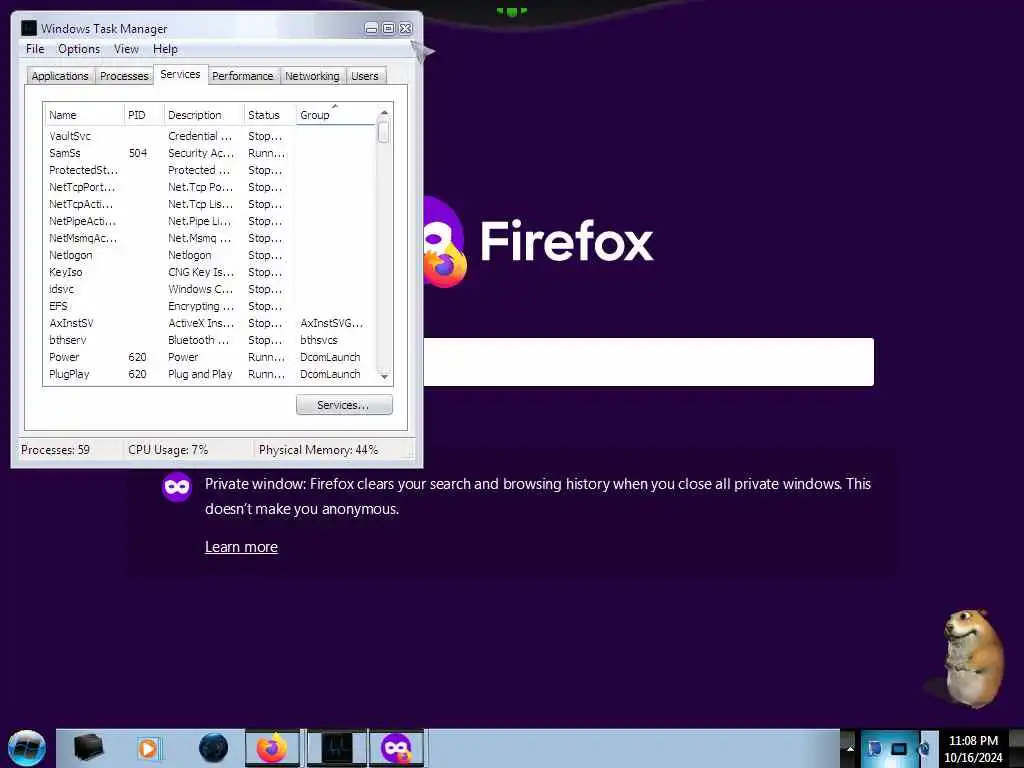Click the private browsing mask icon
The width and height of the screenshot is (1024, 768).
[177, 487]
